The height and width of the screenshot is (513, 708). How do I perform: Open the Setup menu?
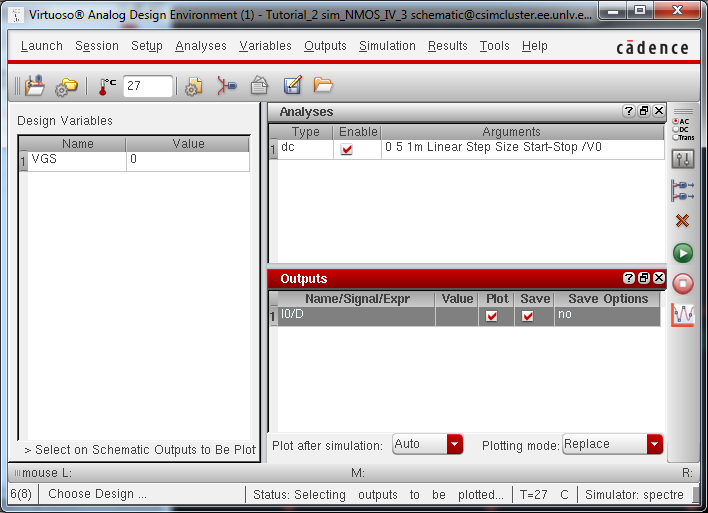[147, 46]
